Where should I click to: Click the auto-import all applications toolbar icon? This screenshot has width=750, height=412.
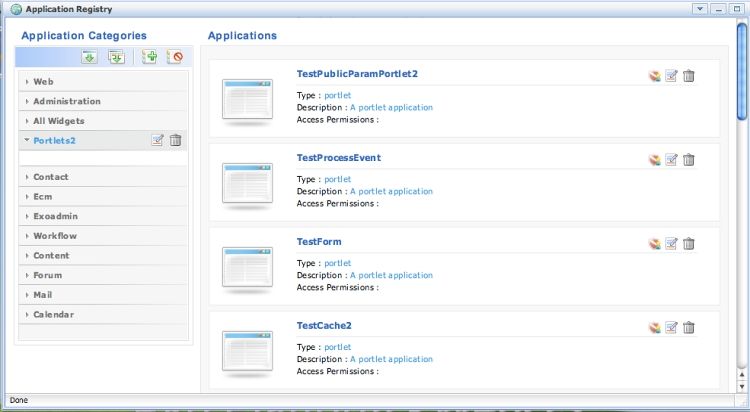tap(116, 57)
